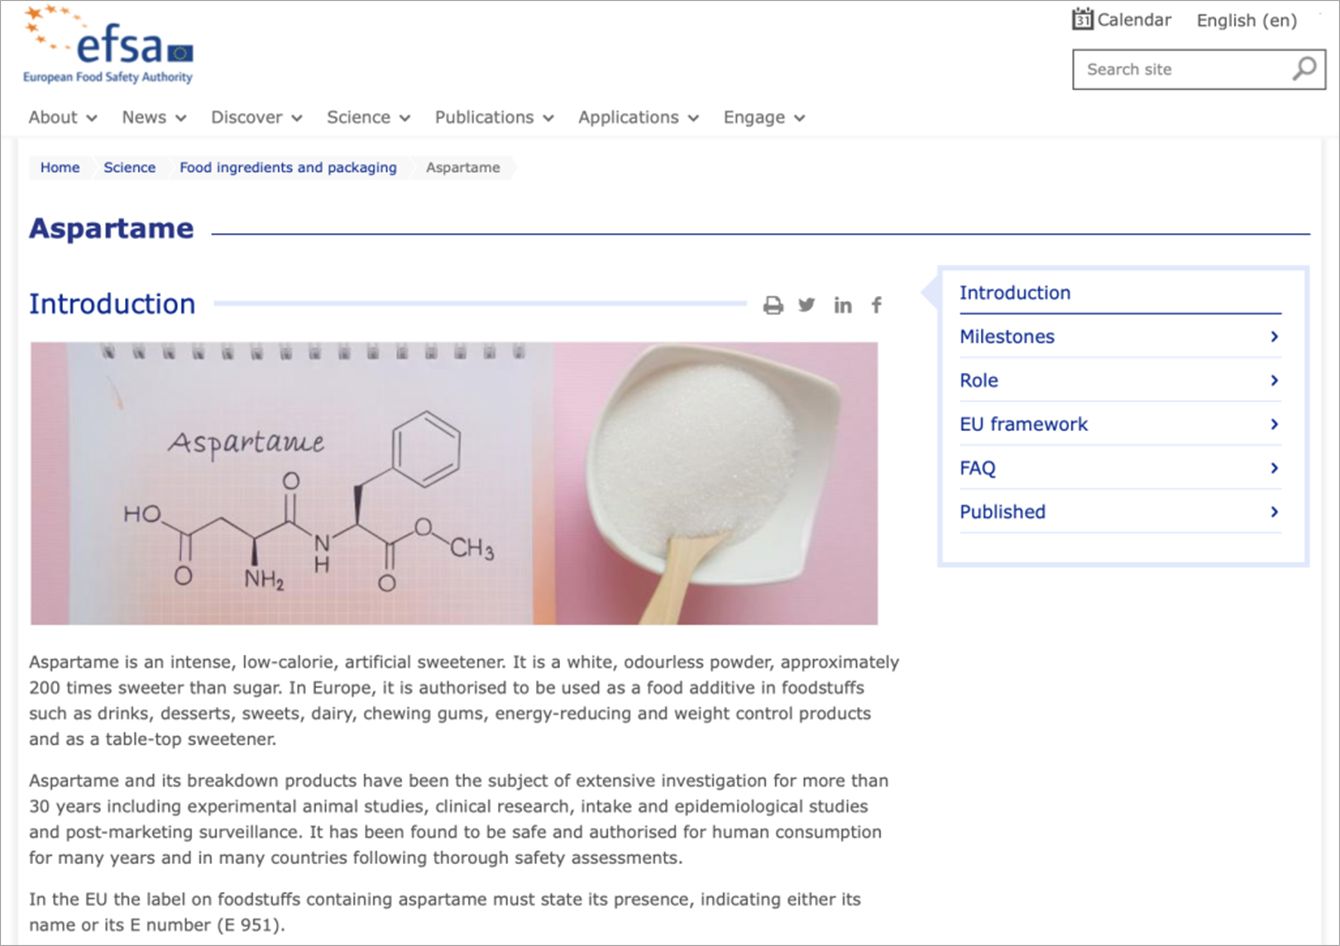This screenshot has height=946, width=1340.
Task: Click the EFSA logo
Action: (108, 47)
